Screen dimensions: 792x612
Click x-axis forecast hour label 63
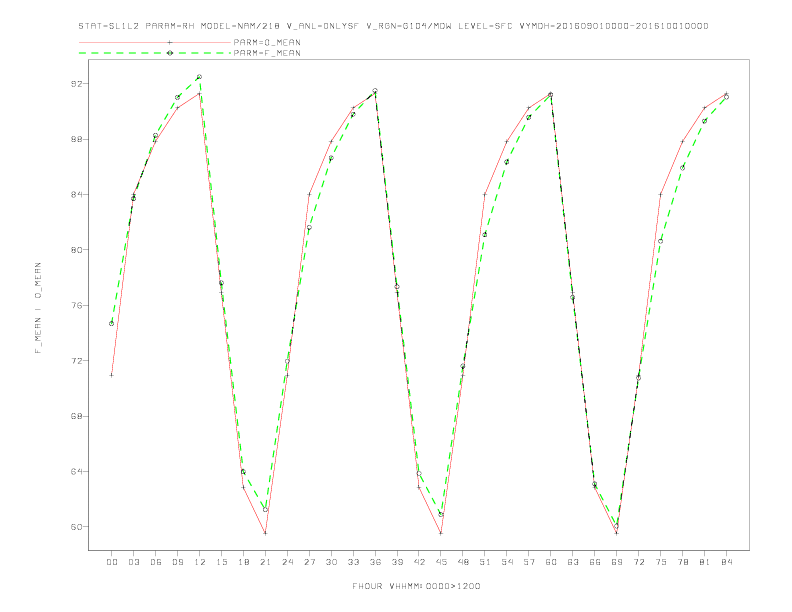573,562
